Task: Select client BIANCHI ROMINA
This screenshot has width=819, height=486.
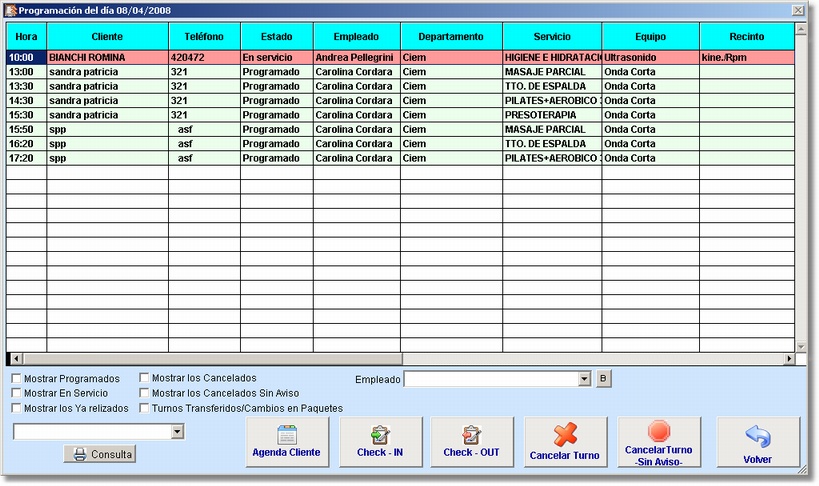Action: (x=107, y=57)
